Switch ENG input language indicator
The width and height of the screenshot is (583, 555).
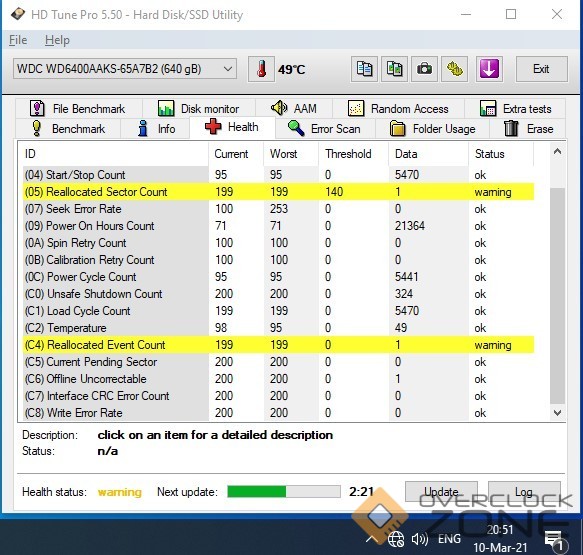pyautogui.click(x=449, y=539)
